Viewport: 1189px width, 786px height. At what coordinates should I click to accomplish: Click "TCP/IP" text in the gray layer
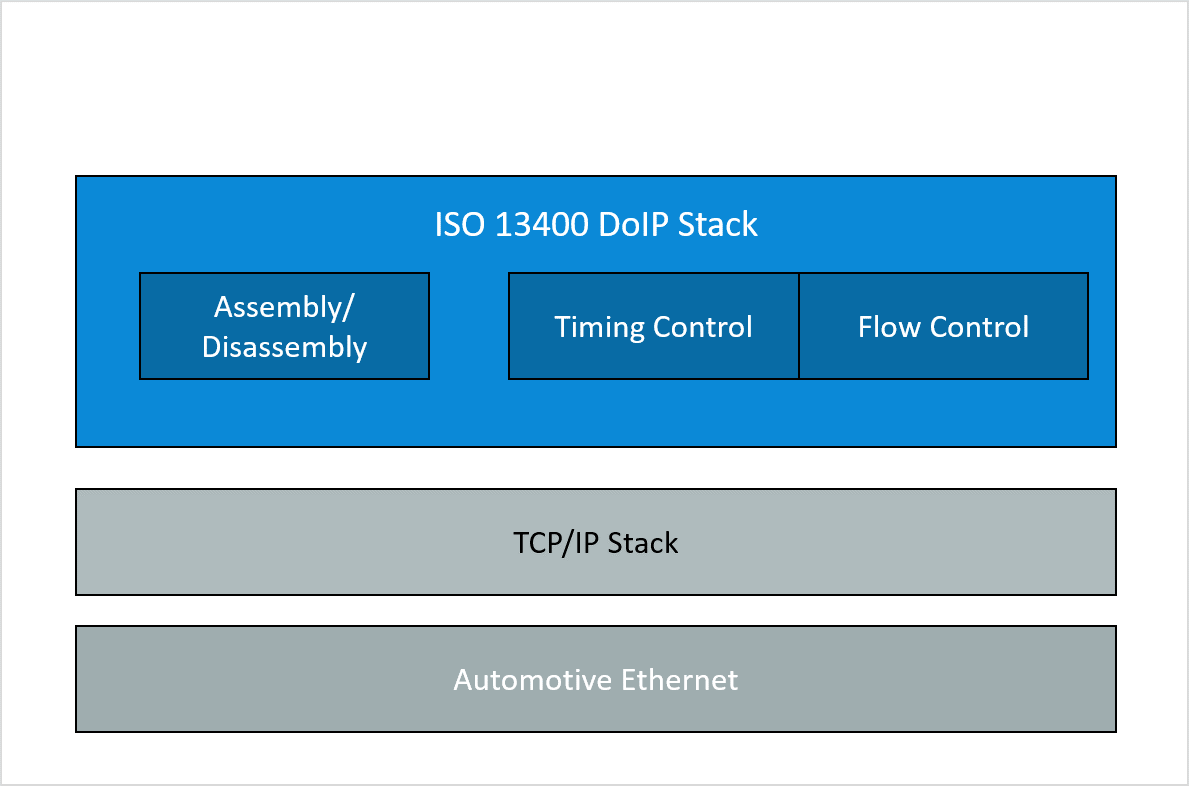coord(556,543)
